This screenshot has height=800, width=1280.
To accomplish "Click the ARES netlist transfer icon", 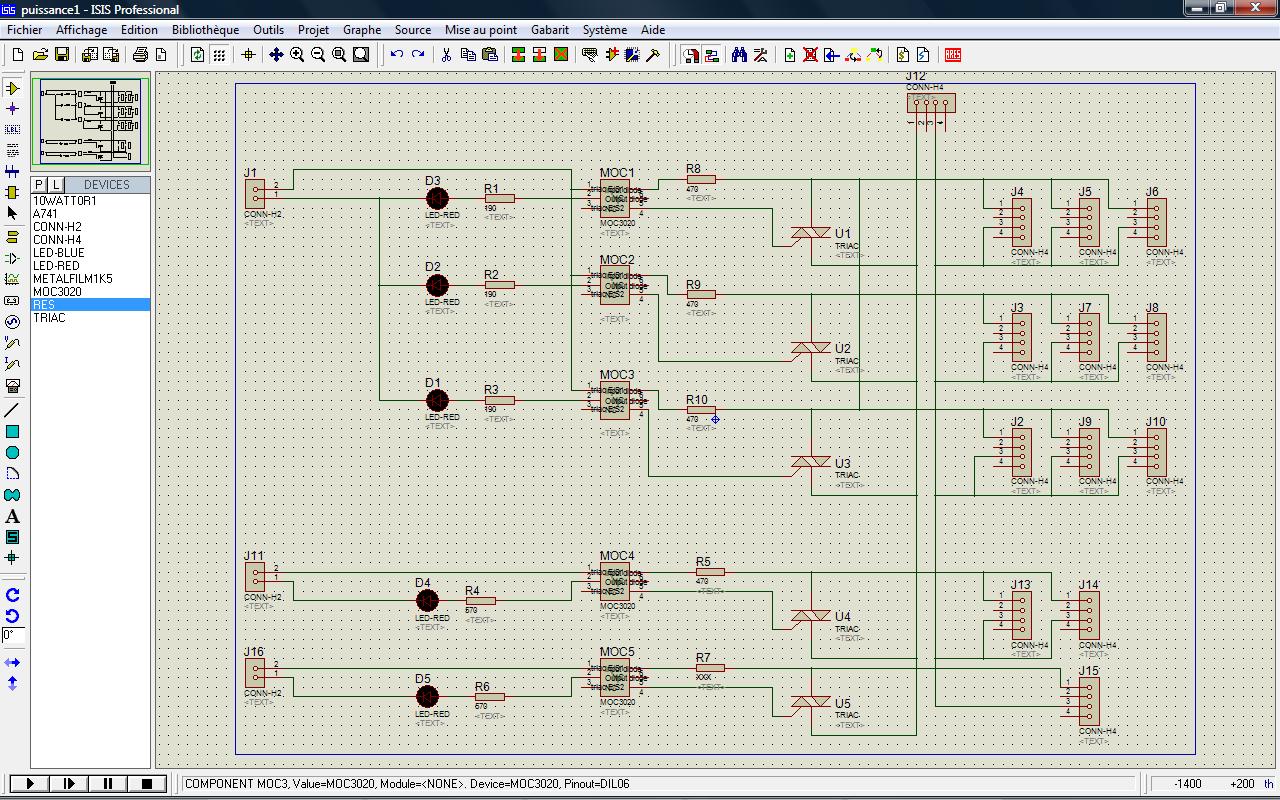I will point(952,55).
